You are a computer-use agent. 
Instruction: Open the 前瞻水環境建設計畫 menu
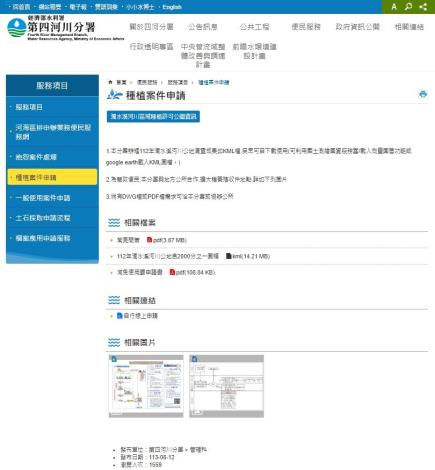tap(254, 51)
